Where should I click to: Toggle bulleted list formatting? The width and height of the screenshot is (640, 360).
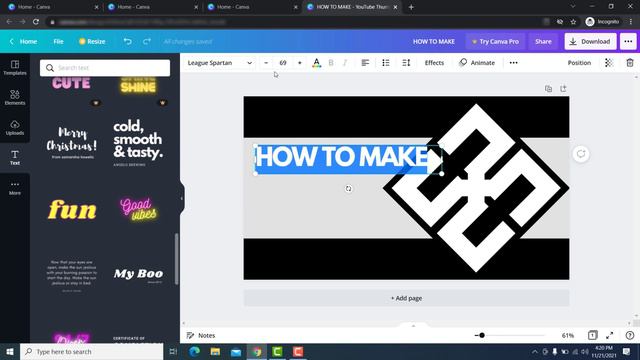(x=386, y=63)
